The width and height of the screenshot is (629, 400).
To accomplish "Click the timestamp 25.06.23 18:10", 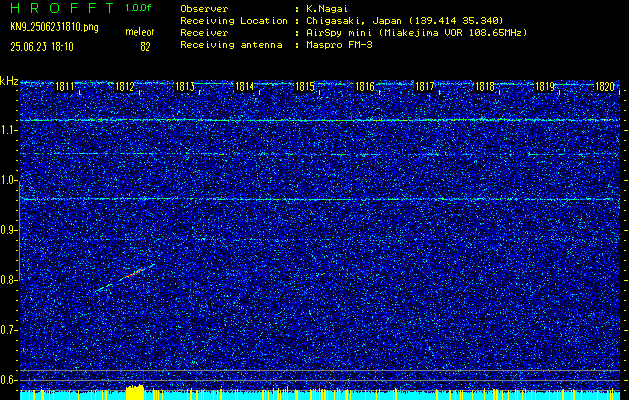I will [x=42, y=47].
